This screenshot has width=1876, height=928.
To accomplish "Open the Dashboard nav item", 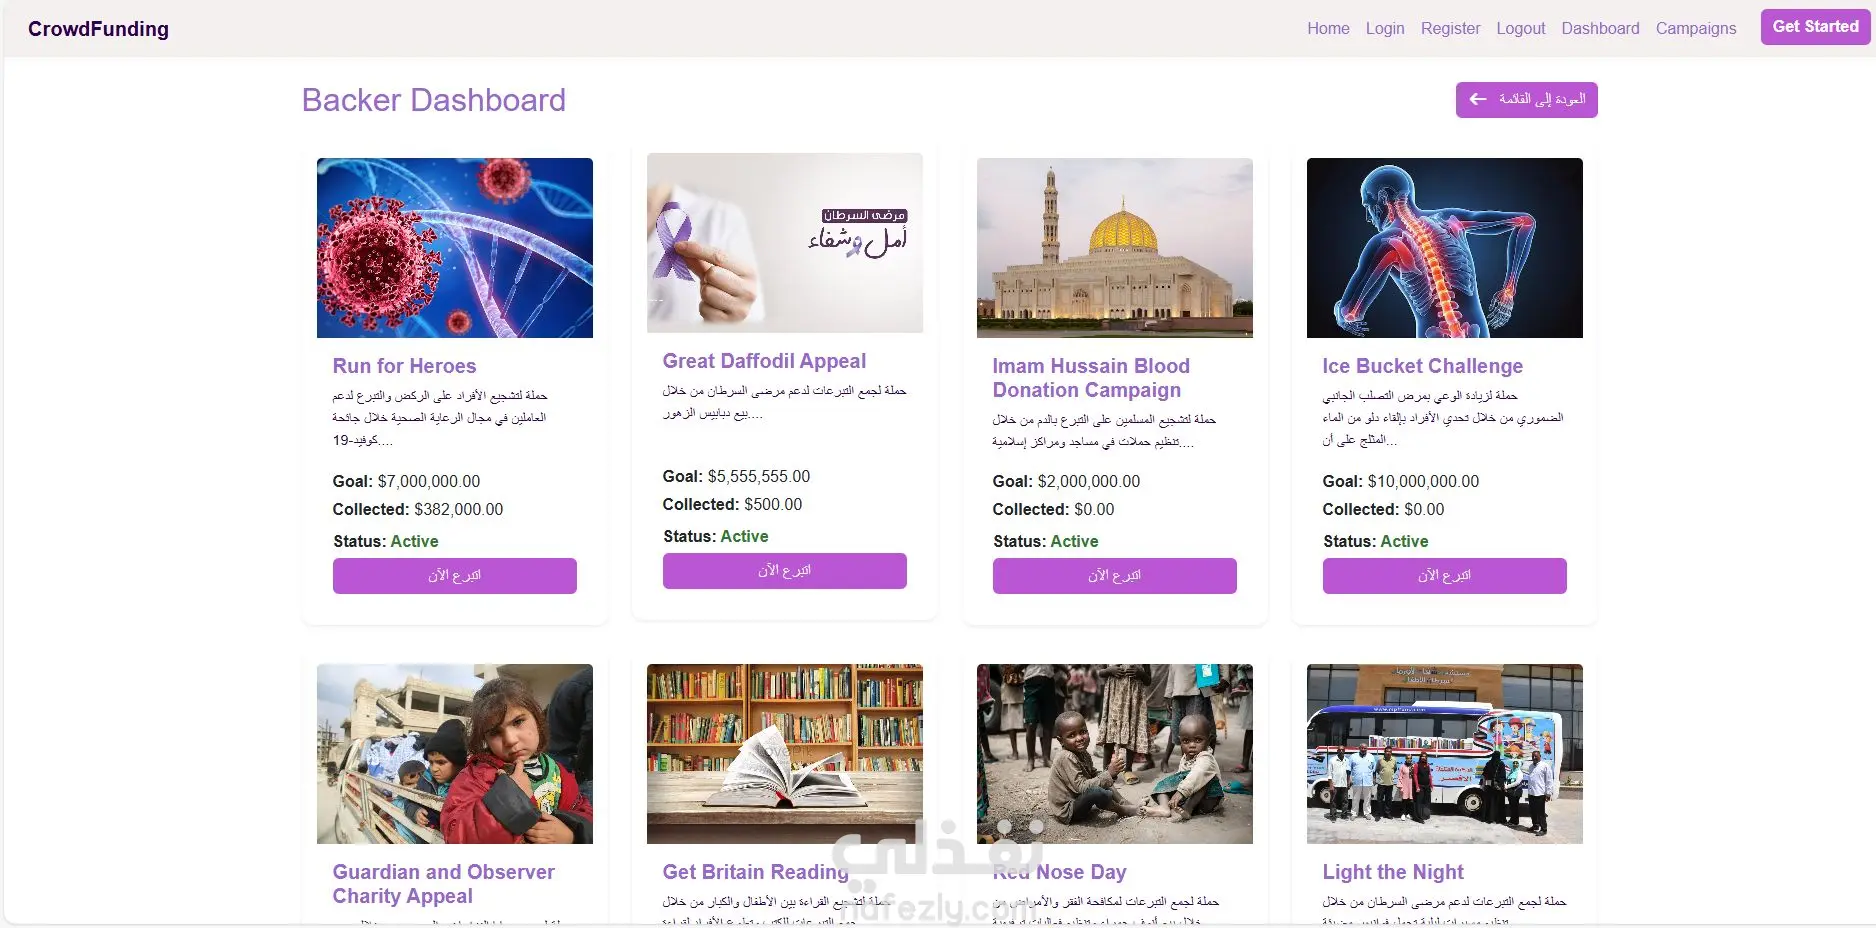I will pyautogui.click(x=1600, y=28).
